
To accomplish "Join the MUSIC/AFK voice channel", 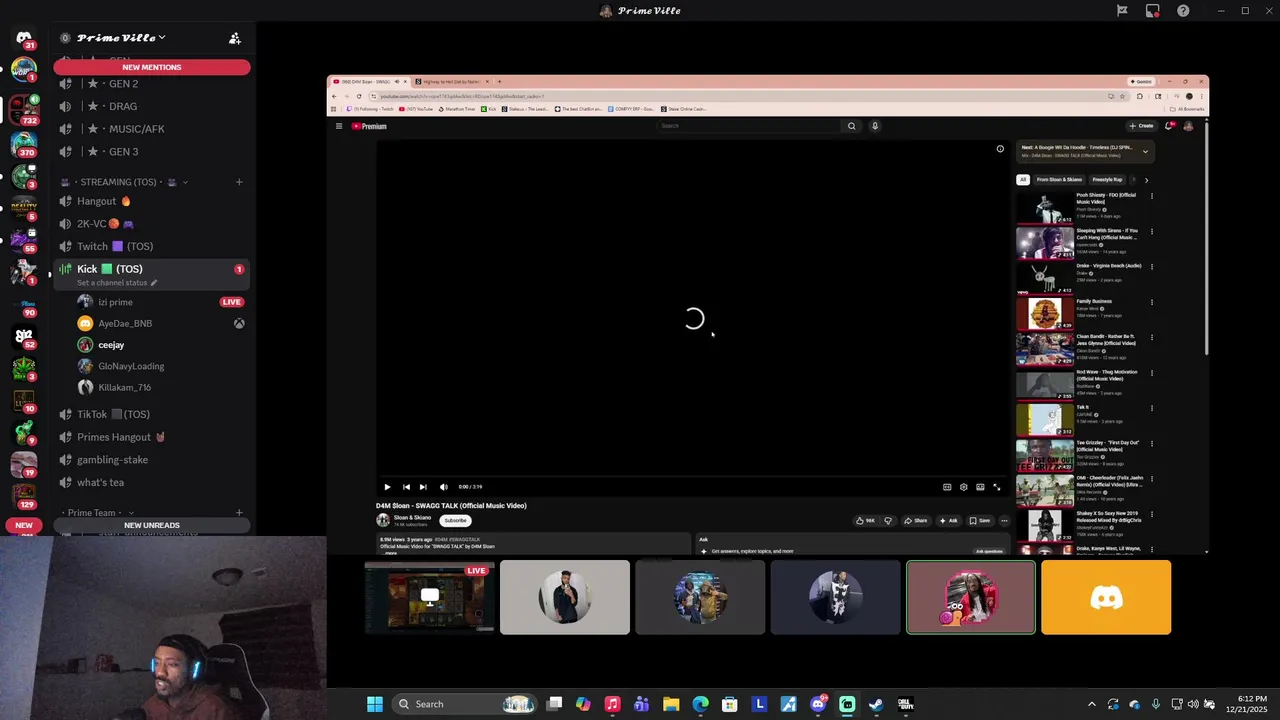I will 152,129.
